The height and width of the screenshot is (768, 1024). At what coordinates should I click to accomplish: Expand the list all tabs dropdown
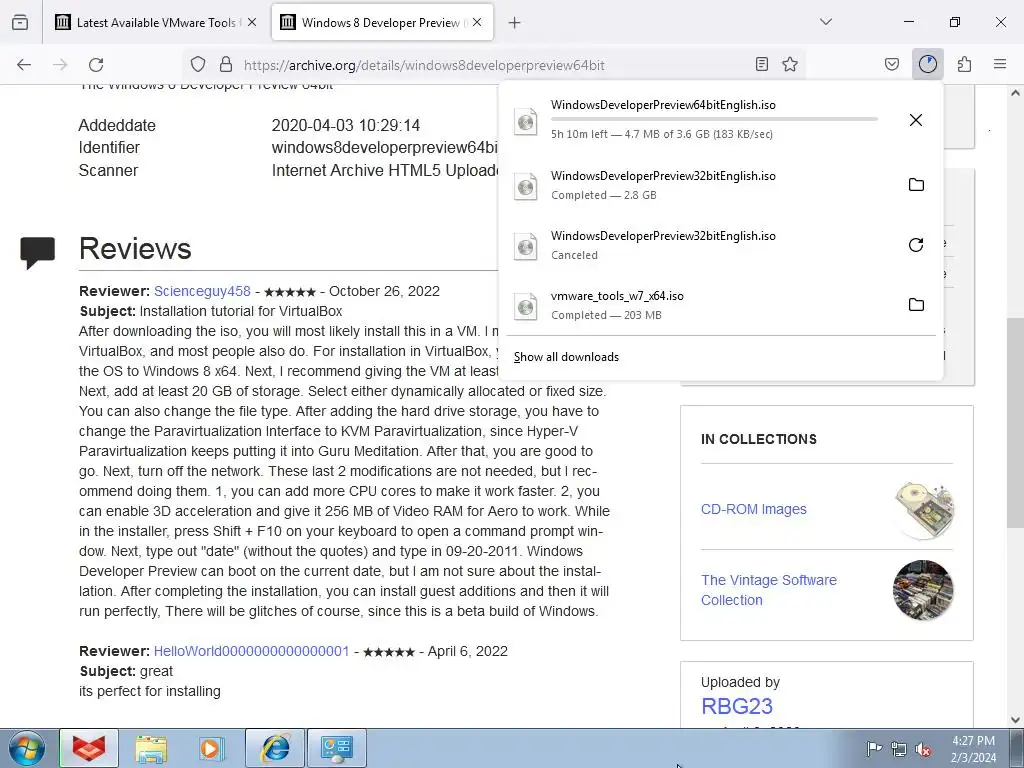(825, 22)
